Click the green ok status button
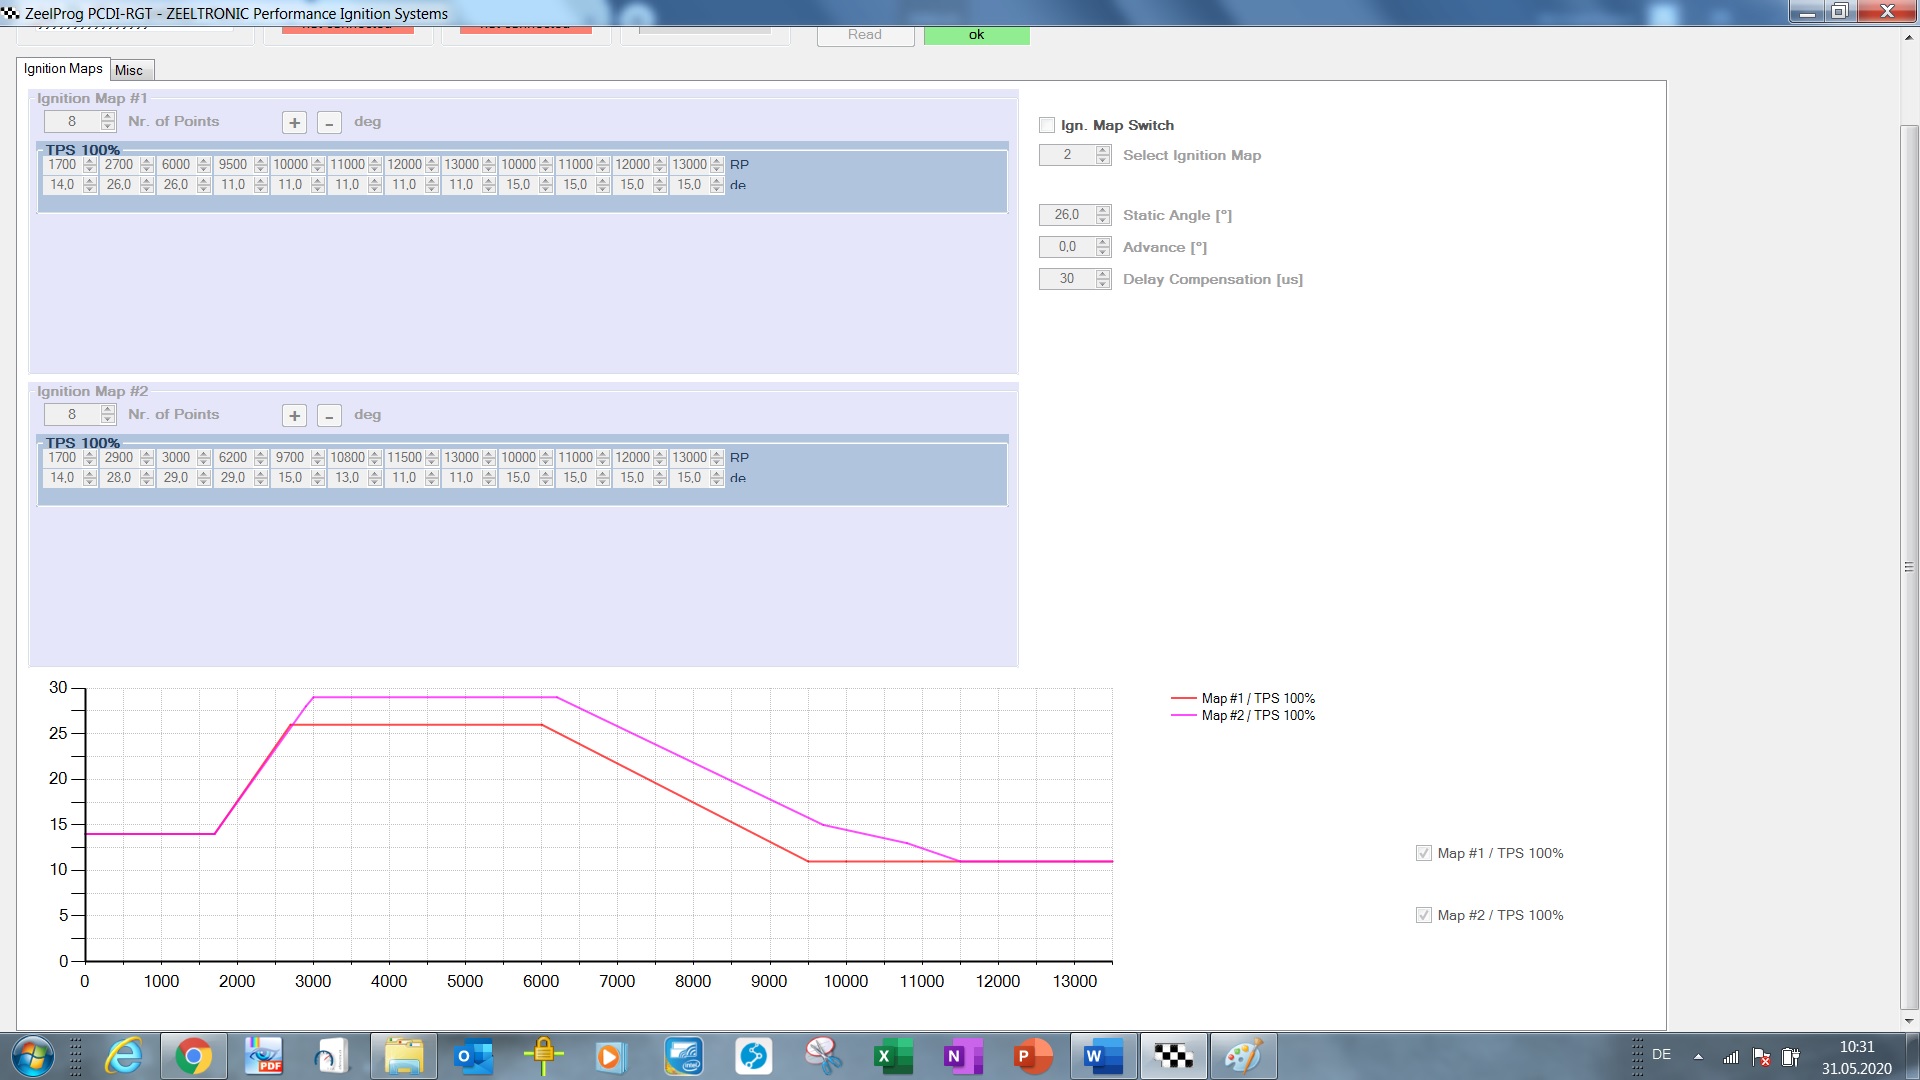Viewport: 1920px width, 1080px height. pyautogui.click(x=976, y=35)
